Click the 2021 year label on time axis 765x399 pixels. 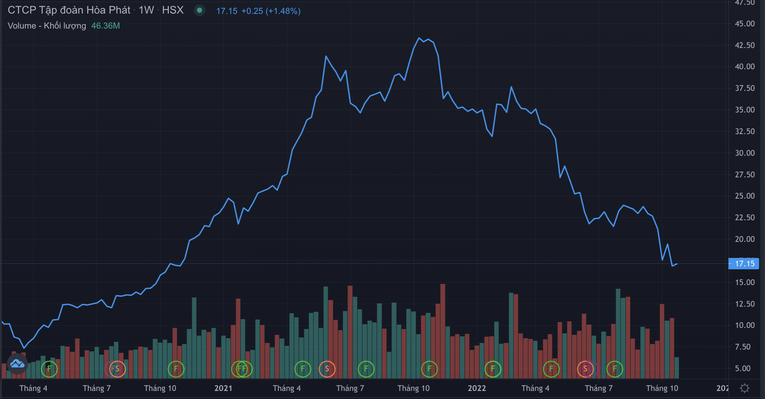click(223, 388)
